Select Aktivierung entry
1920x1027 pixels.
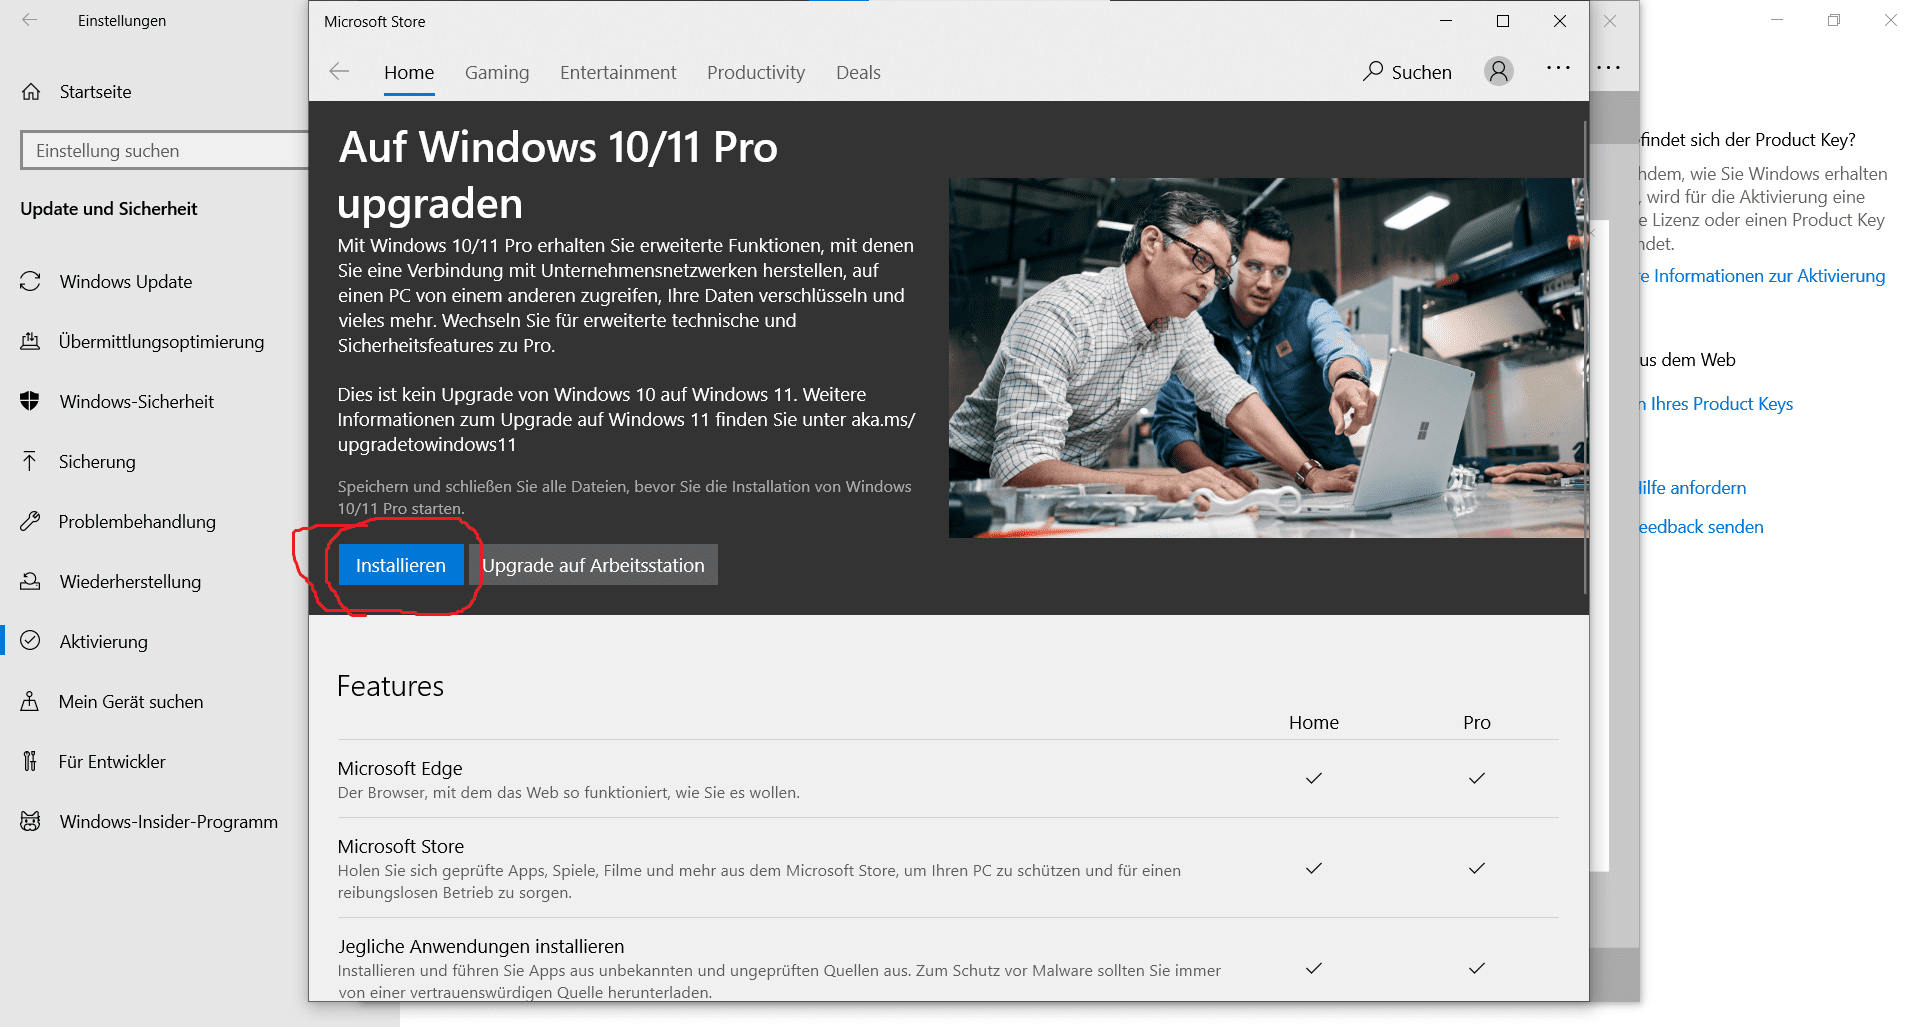[104, 642]
